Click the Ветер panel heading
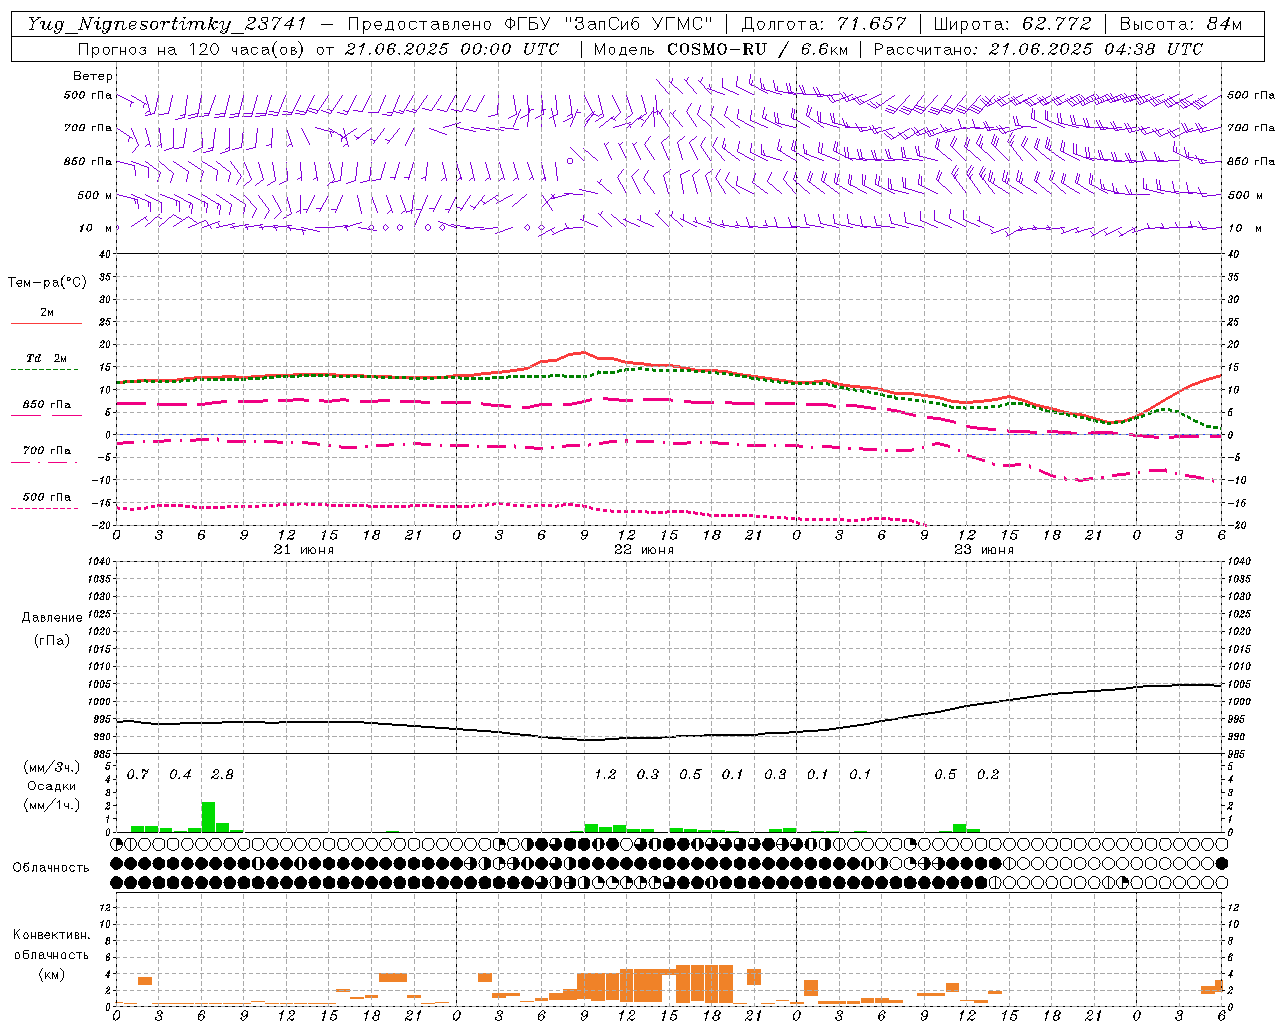The width and height of the screenshot is (1280, 1024). pos(93,76)
